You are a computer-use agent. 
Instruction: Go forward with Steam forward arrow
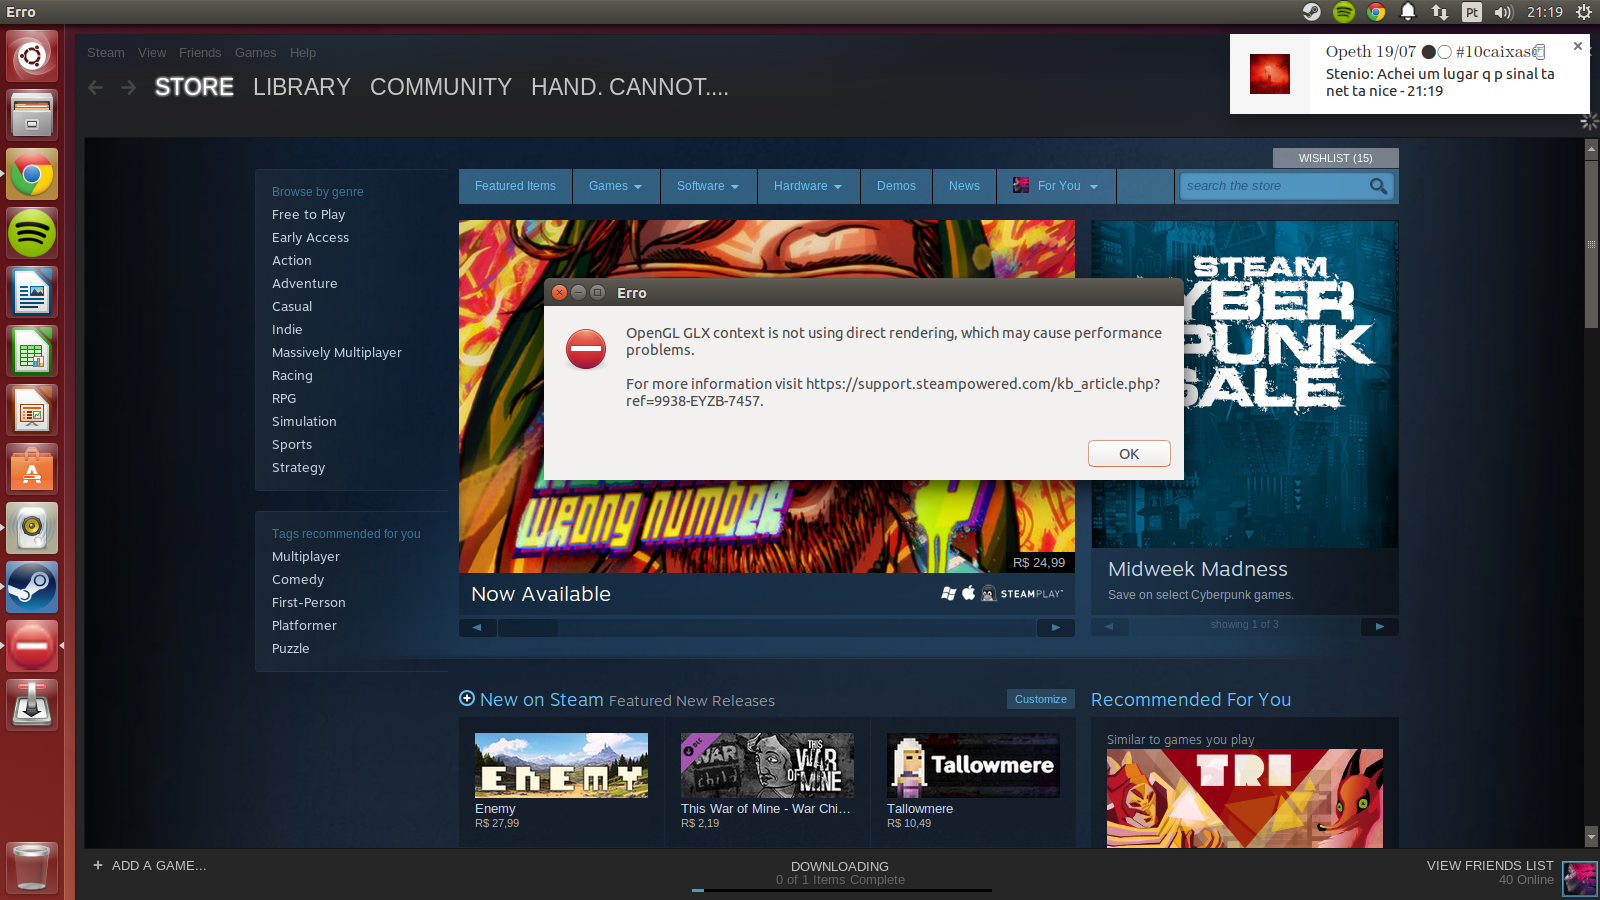[128, 88]
